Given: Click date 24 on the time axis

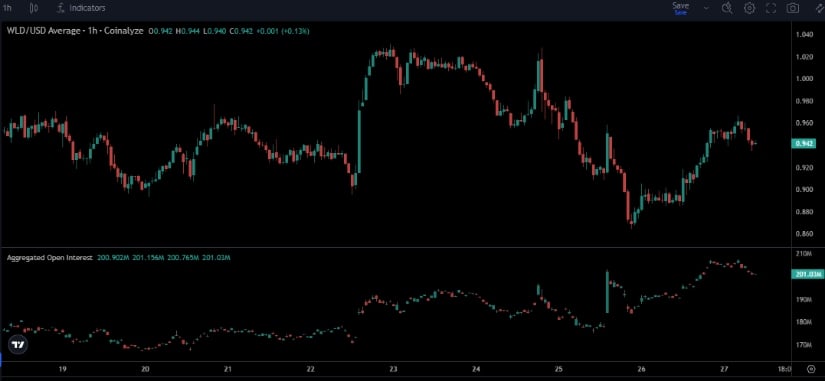Looking at the screenshot, I should (x=476, y=369).
